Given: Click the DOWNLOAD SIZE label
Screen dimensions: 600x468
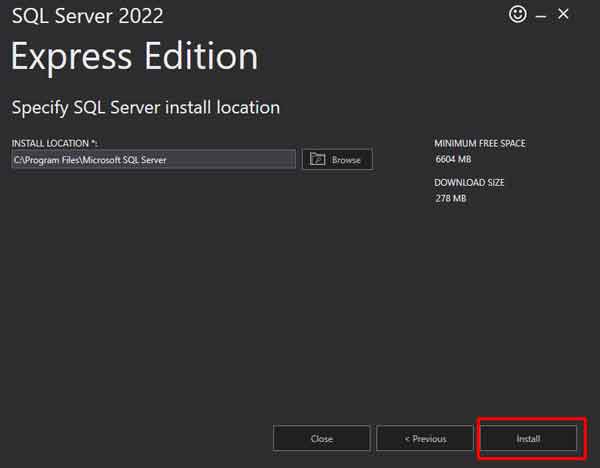Looking at the screenshot, I should pos(469,183).
